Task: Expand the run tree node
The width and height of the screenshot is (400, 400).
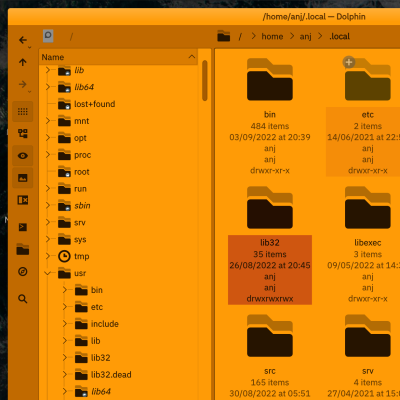Action: tap(48, 189)
